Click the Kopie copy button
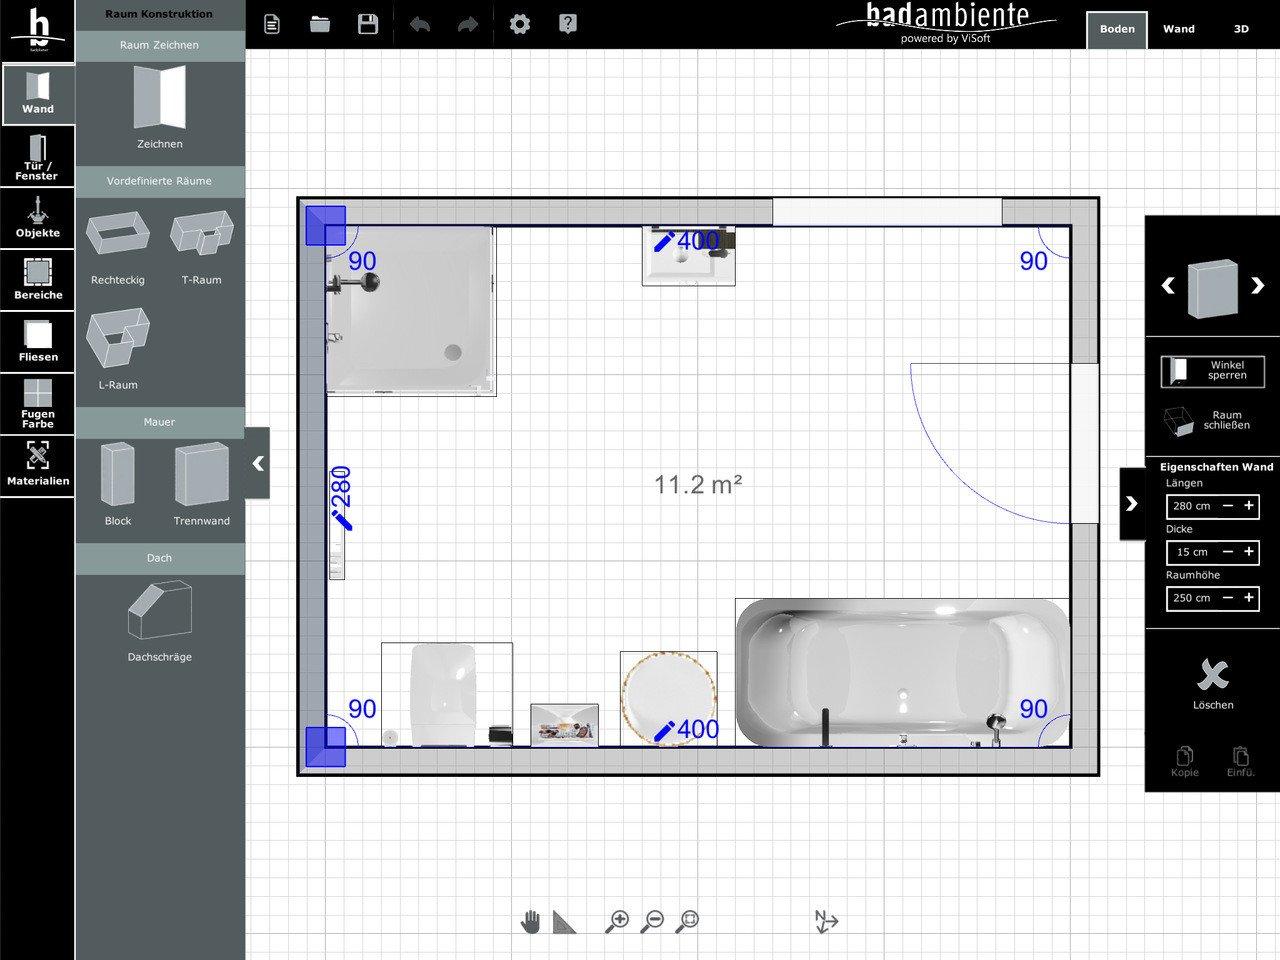Image resolution: width=1280 pixels, height=960 pixels. [x=1185, y=761]
